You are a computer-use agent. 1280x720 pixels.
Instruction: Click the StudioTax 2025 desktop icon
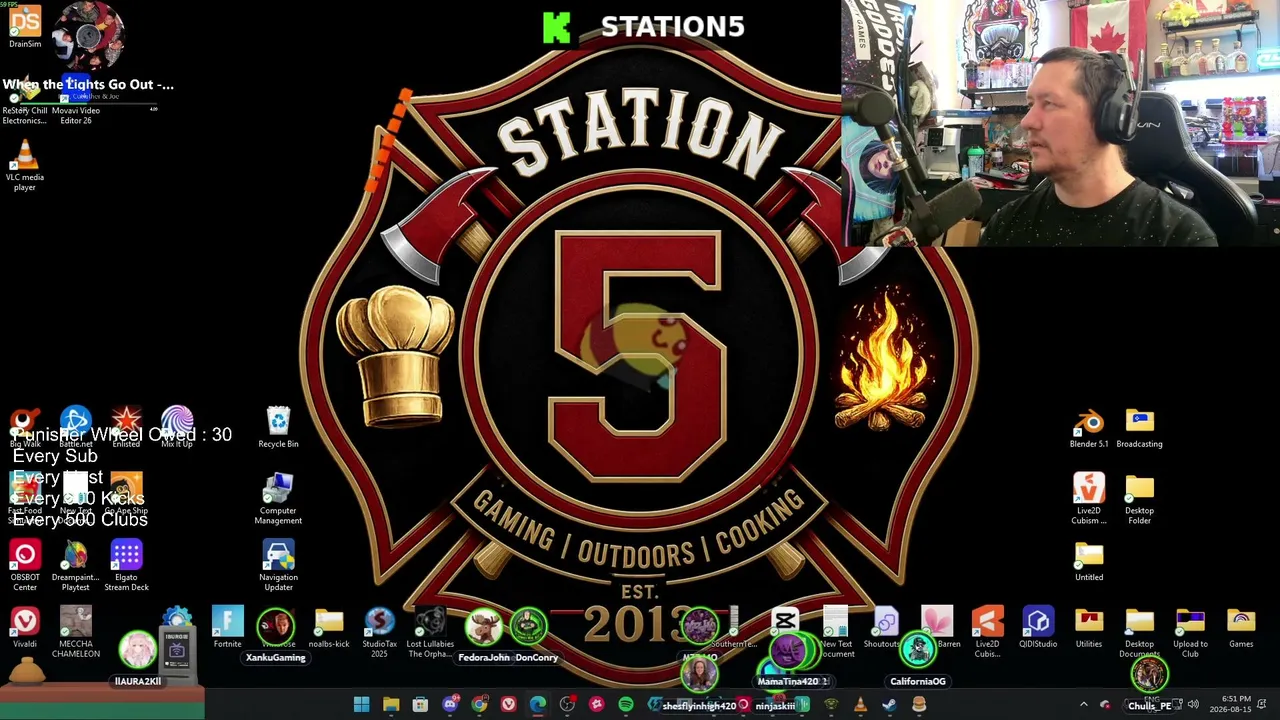click(379, 633)
